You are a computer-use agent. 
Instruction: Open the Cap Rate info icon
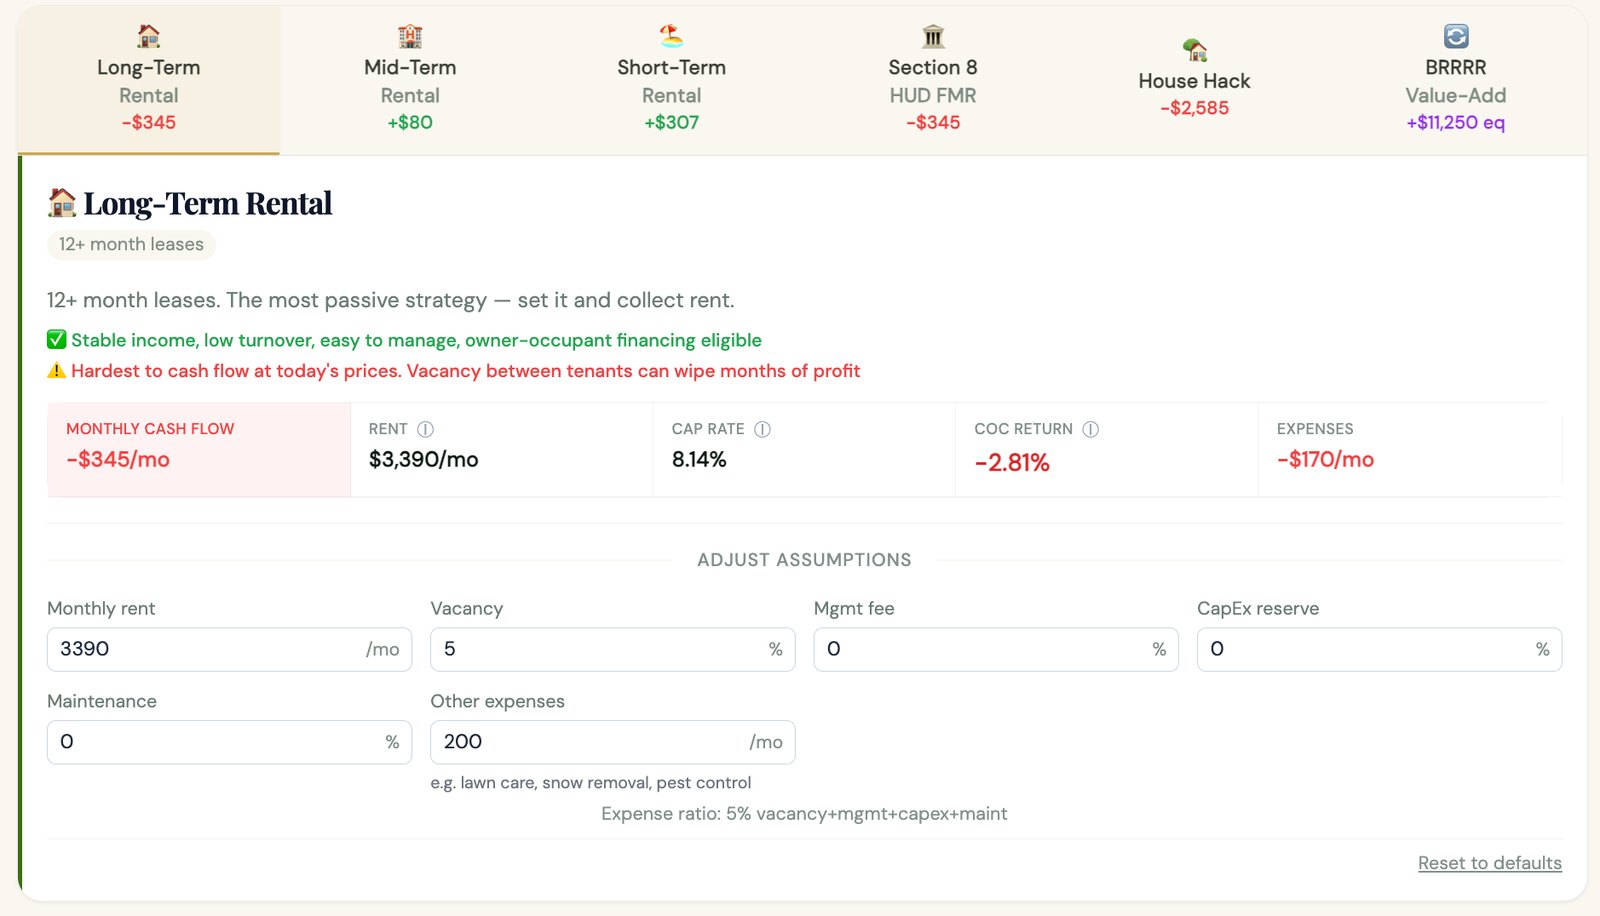coord(762,428)
